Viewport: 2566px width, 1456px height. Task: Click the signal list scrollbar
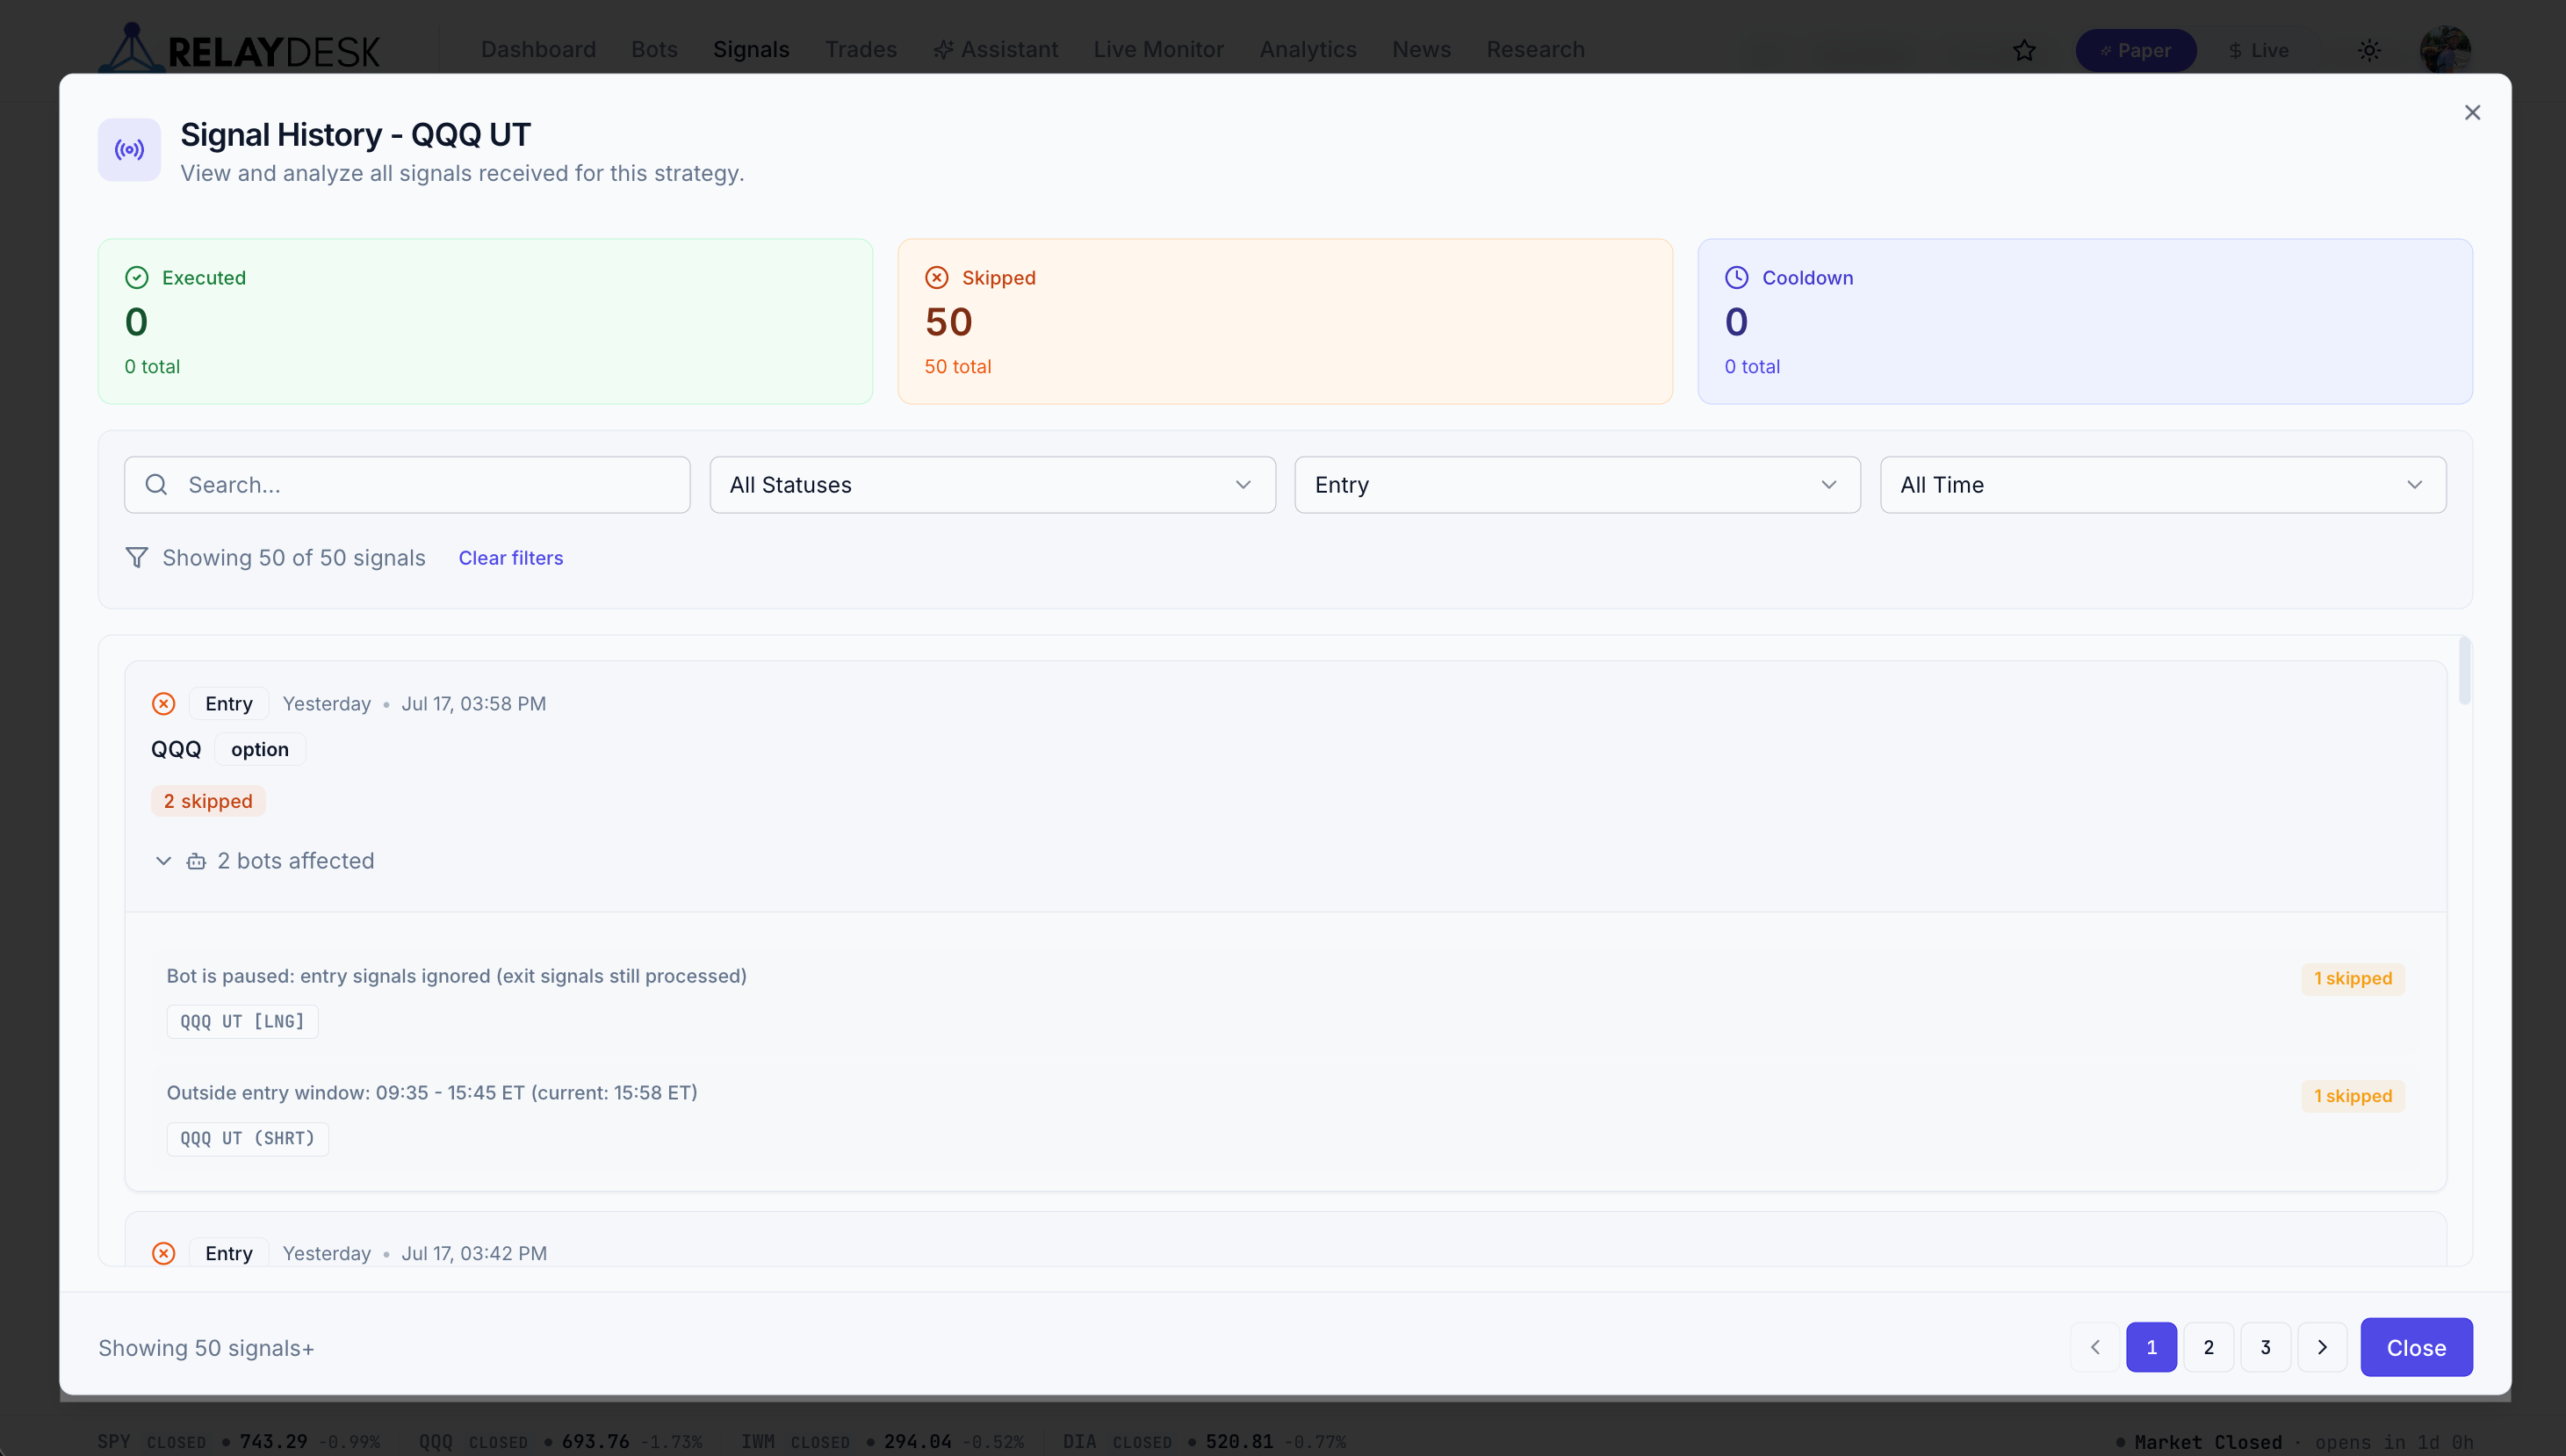[2464, 670]
